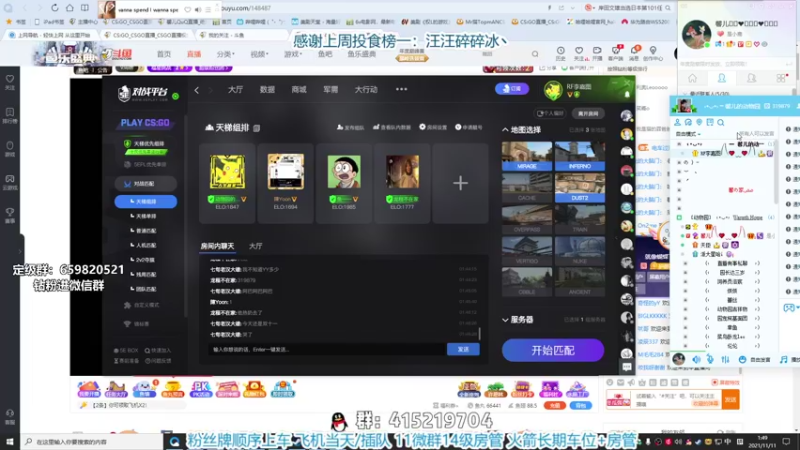The image size is (800, 450).
Task: Open 锦标赛 trophy item in sidebar
Action: tap(138, 324)
